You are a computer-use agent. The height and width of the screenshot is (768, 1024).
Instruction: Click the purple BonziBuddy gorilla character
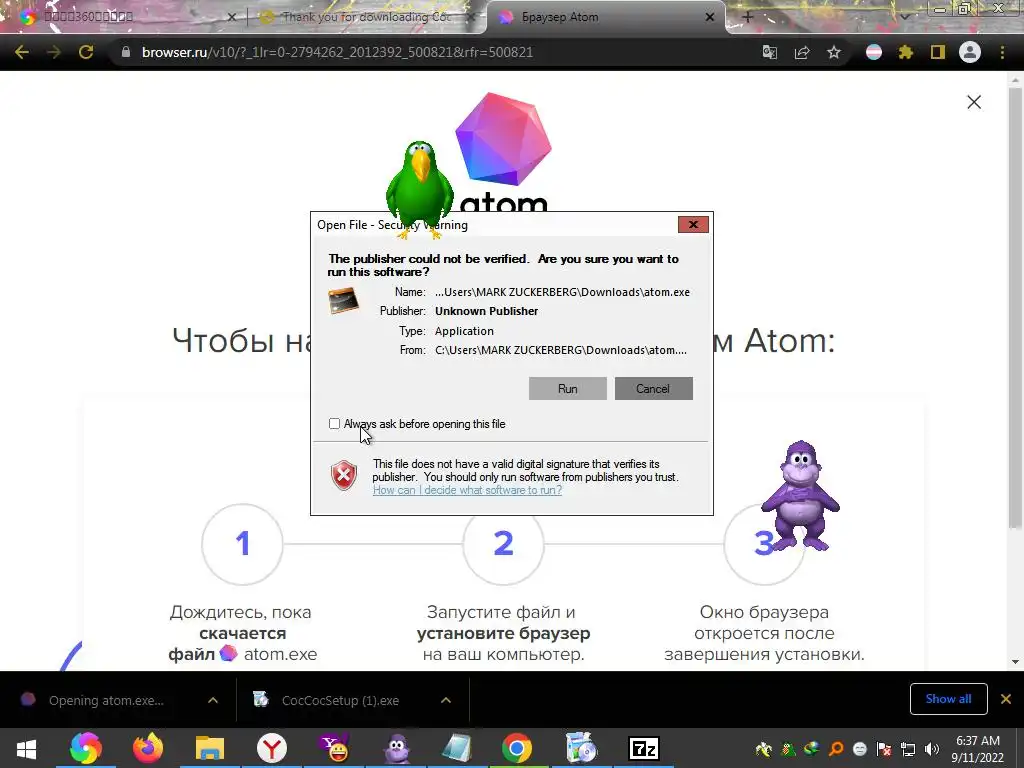(x=801, y=496)
